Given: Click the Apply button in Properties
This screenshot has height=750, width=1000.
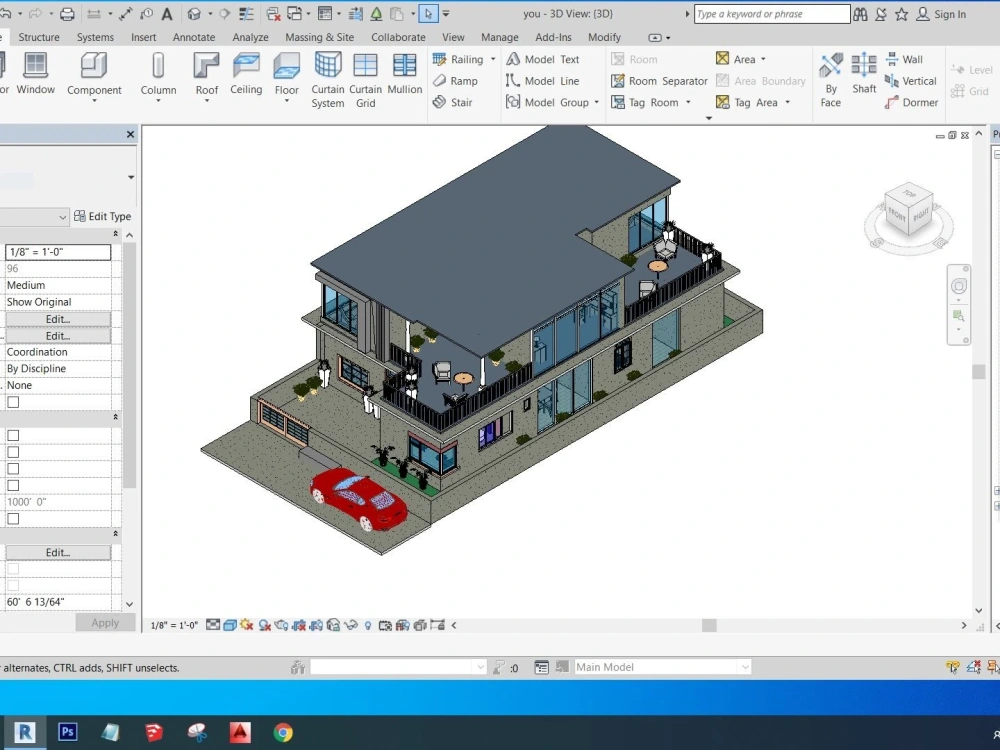Looking at the screenshot, I should tap(105, 622).
